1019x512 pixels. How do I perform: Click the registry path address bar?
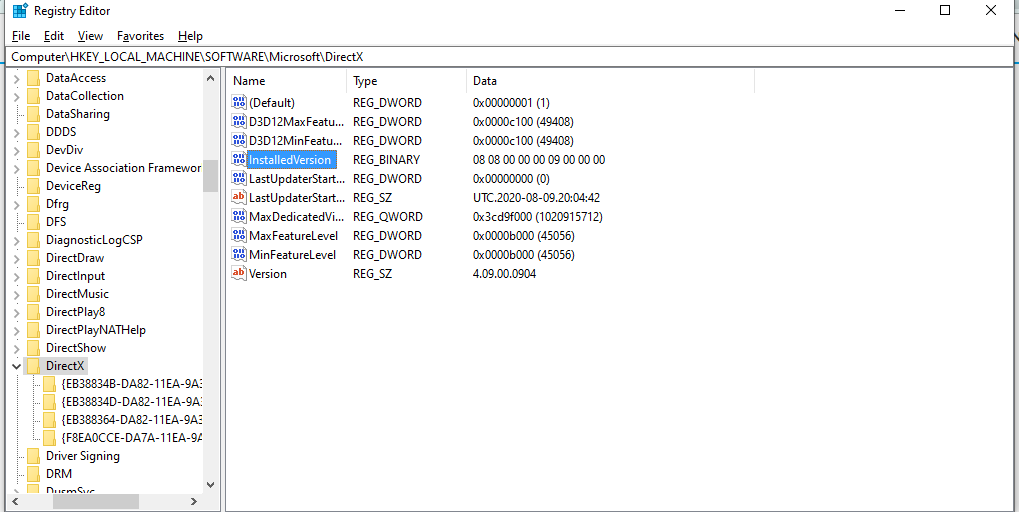coord(510,57)
